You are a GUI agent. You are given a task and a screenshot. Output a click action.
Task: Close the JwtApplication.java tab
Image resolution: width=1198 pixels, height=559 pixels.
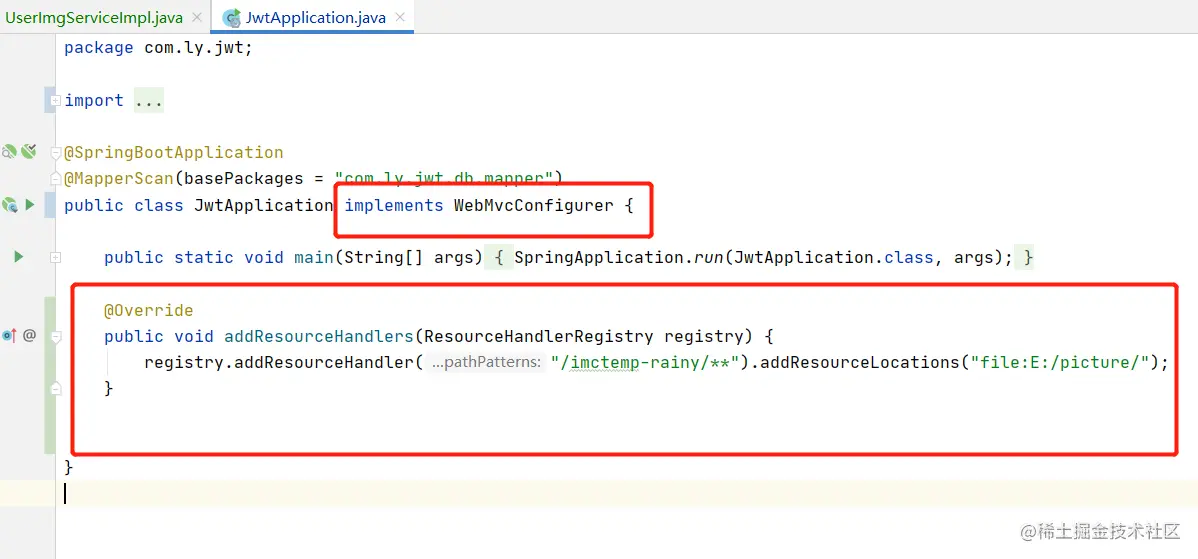pyautogui.click(x=401, y=17)
